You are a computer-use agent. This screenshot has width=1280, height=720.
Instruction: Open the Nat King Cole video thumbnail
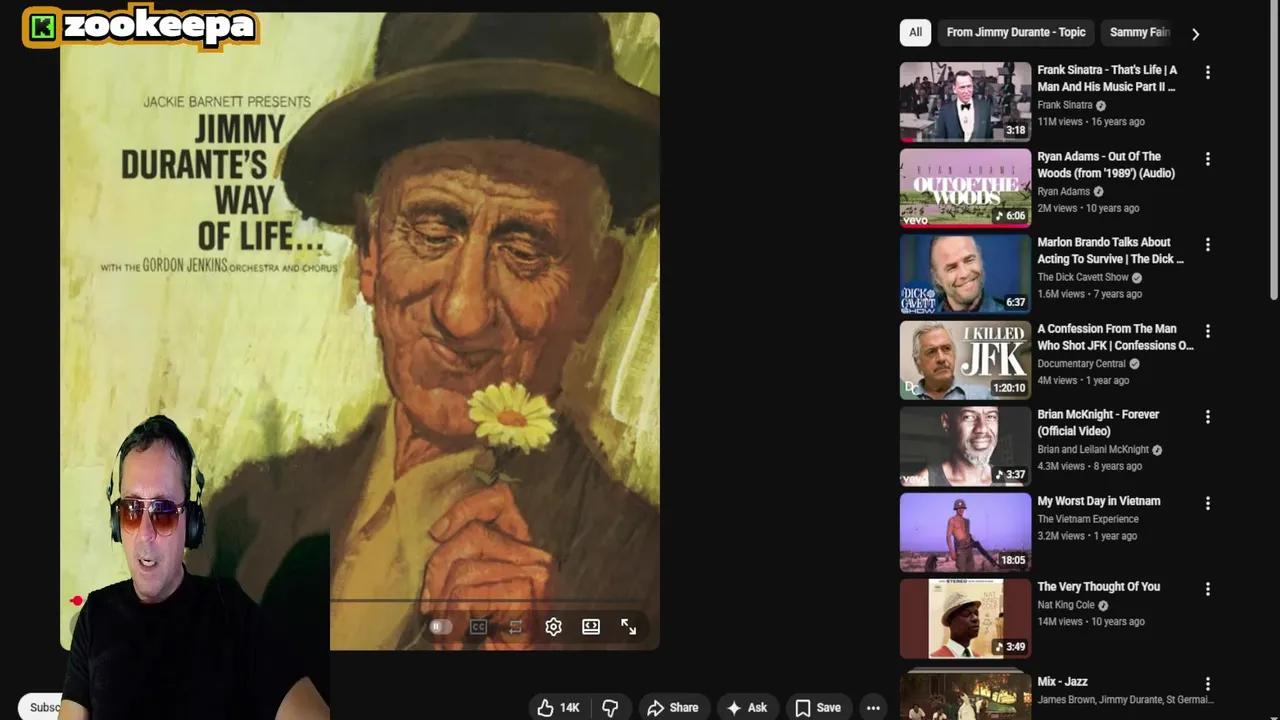(965, 618)
